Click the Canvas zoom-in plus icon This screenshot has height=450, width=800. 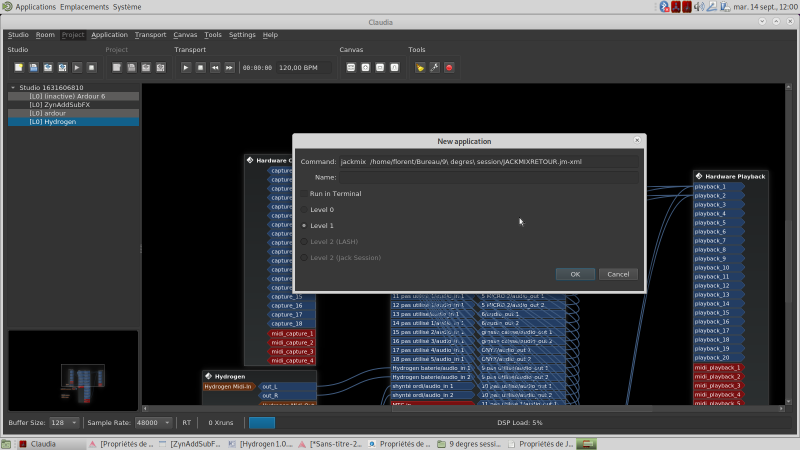[x=365, y=67]
